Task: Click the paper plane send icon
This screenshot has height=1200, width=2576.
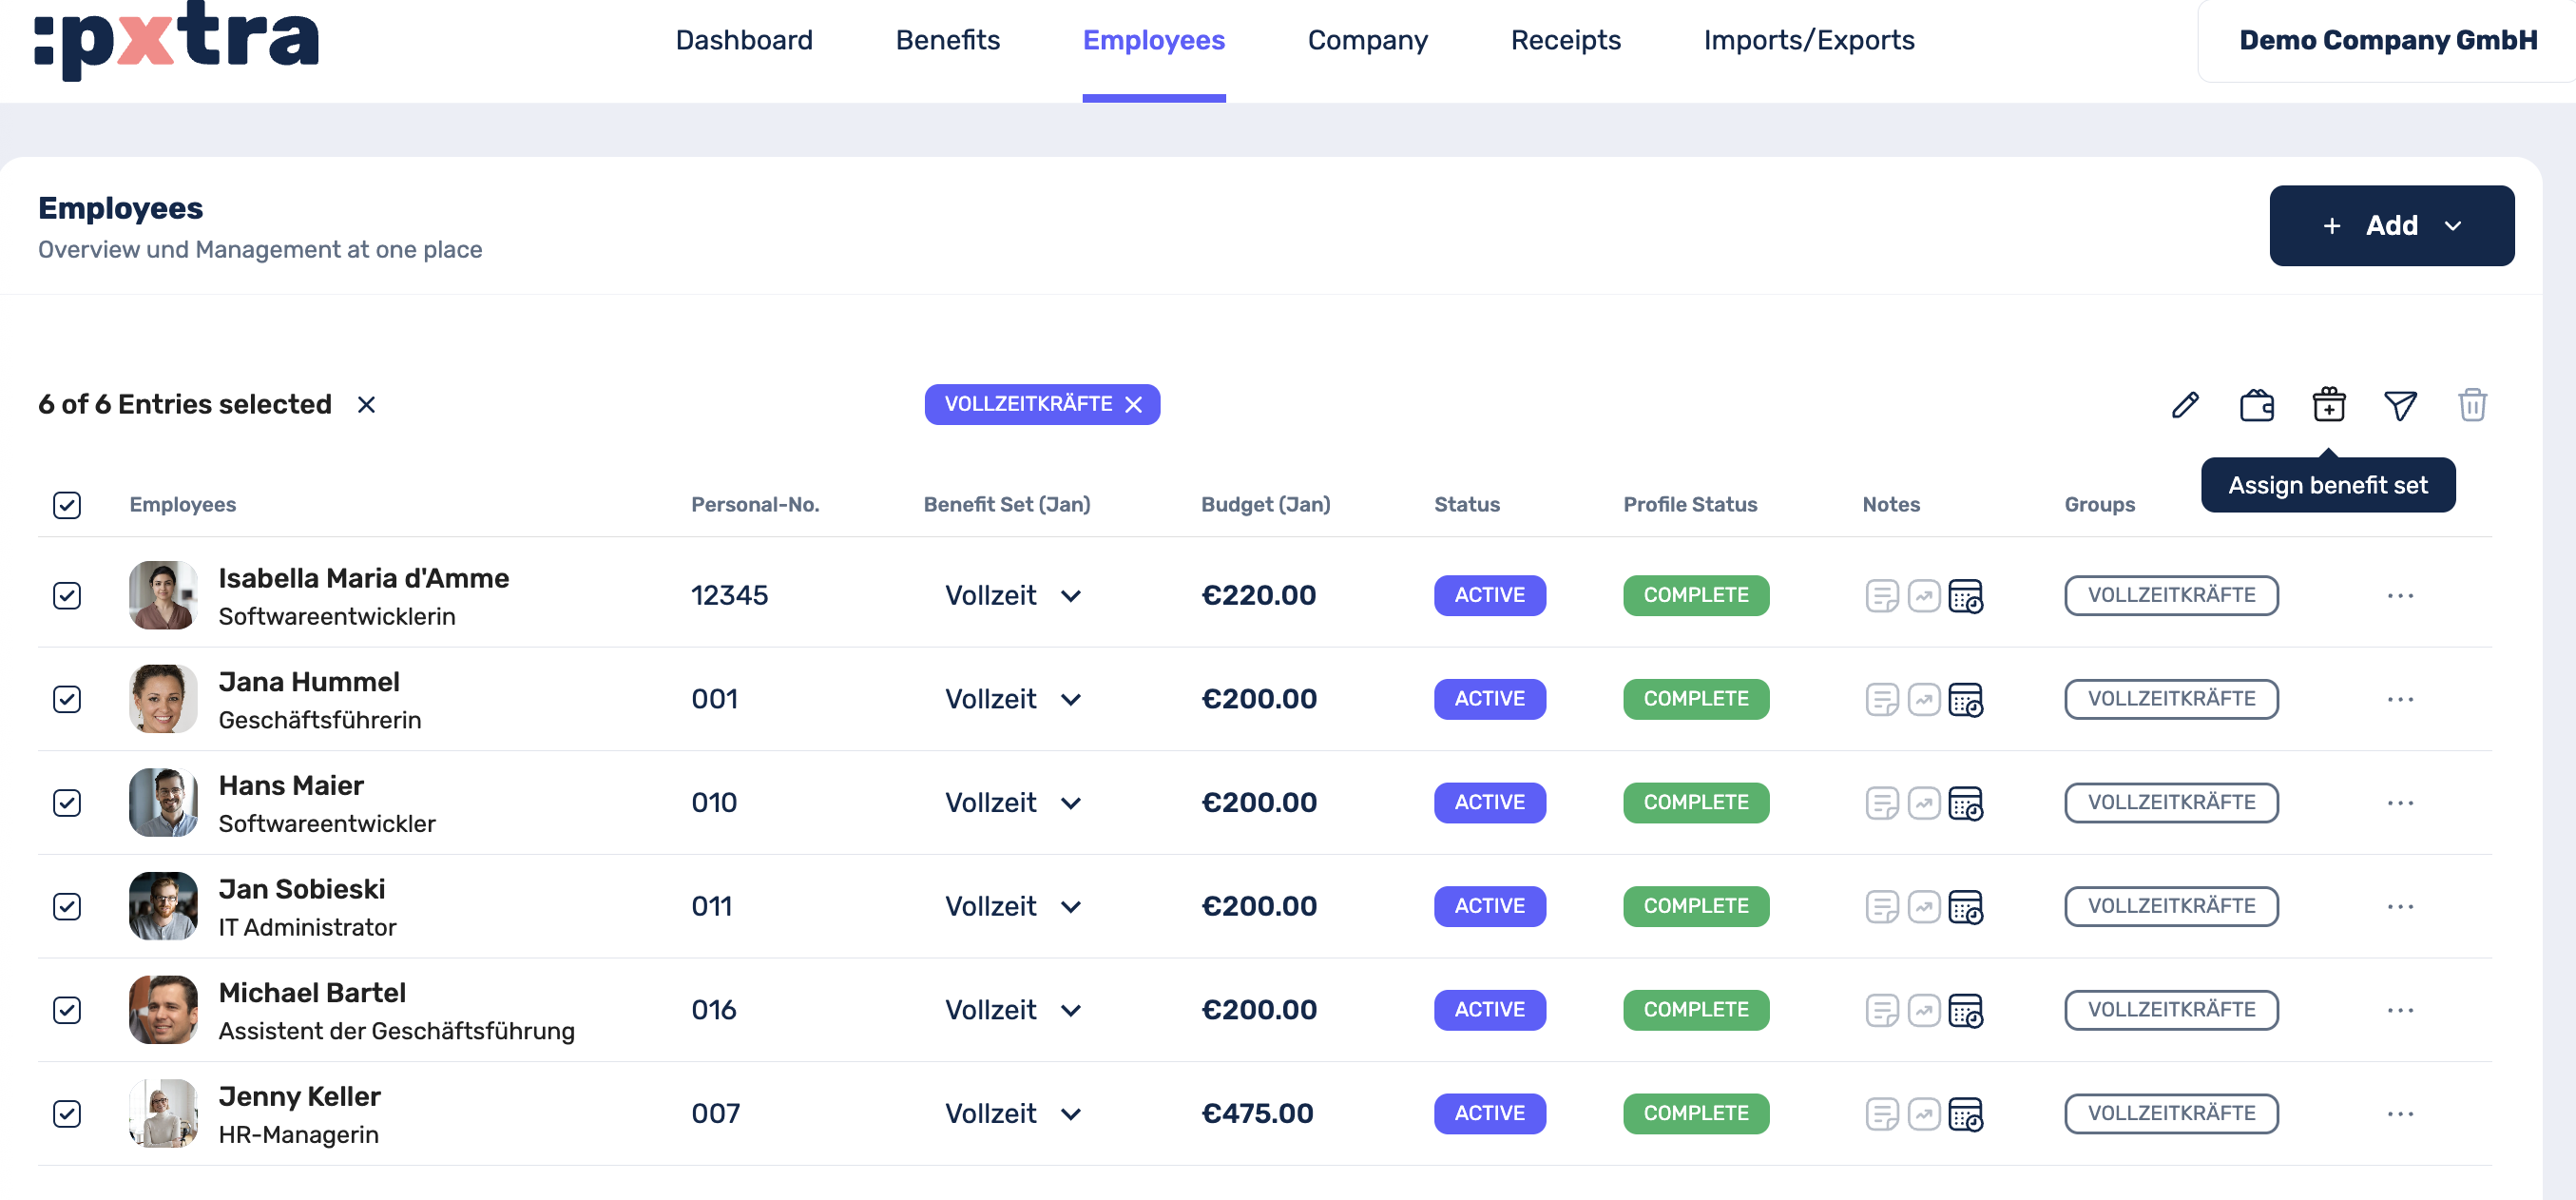Action: click(2400, 405)
